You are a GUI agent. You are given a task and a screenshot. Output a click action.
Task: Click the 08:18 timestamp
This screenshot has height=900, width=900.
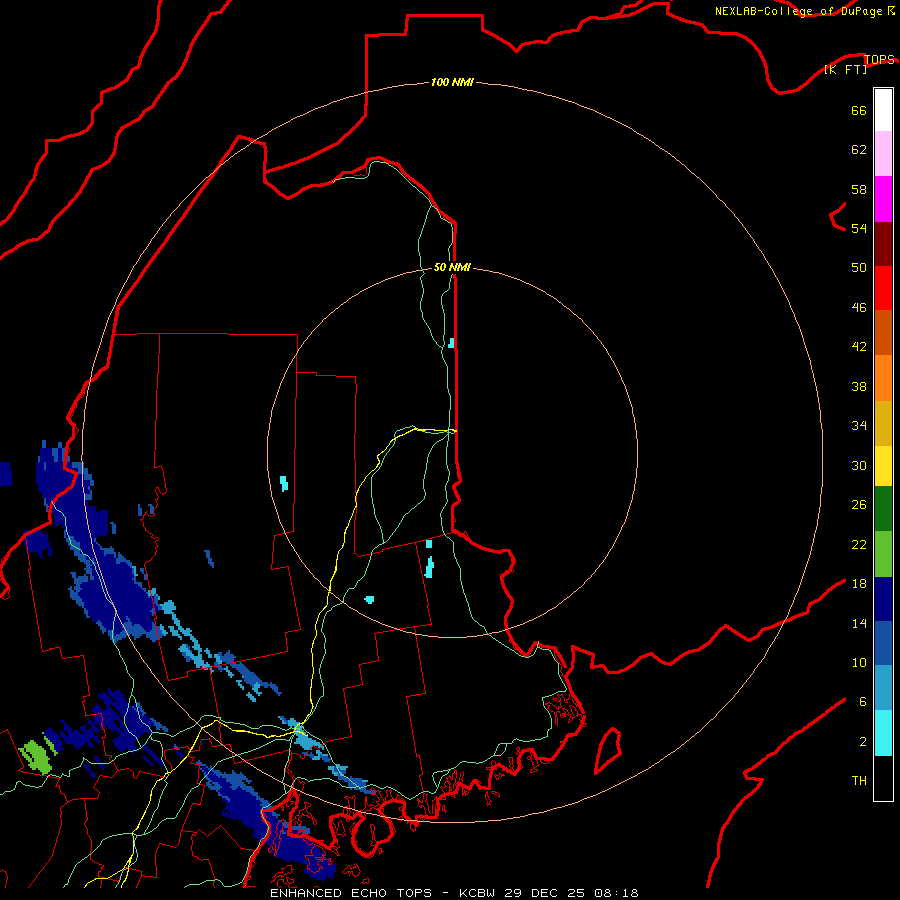click(x=616, y=893)
